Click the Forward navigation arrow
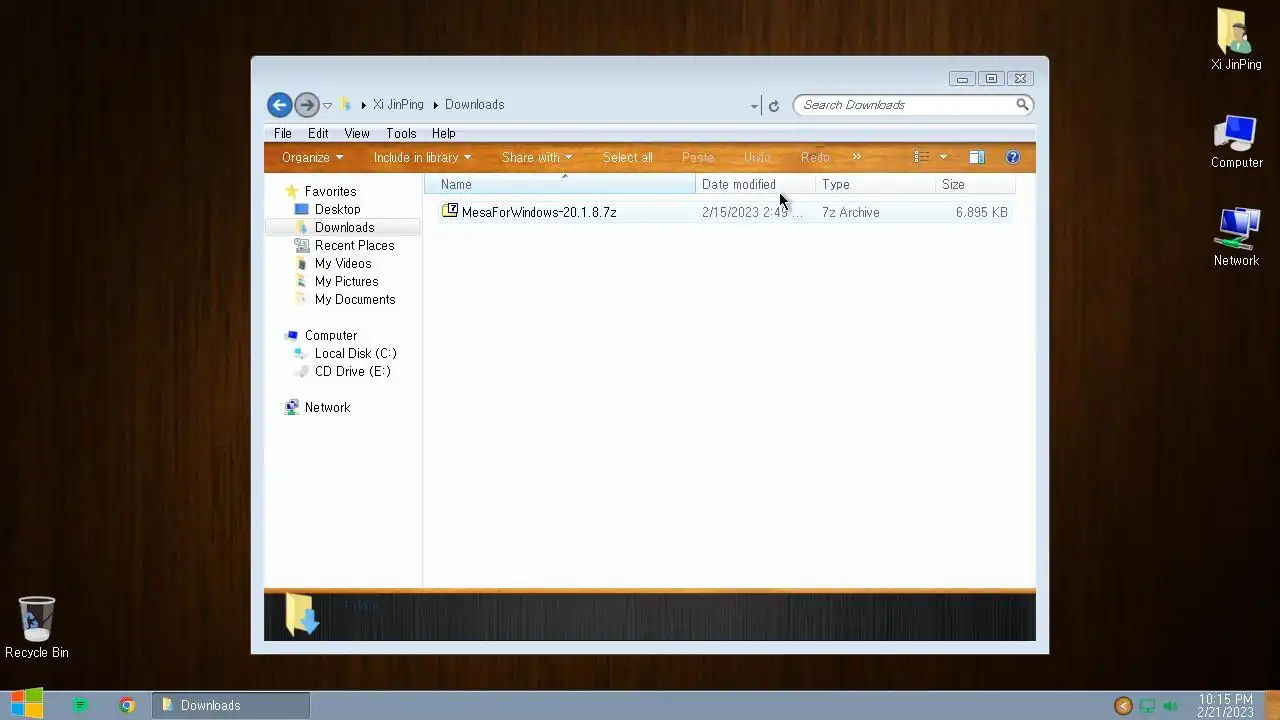 coord(306,104)
